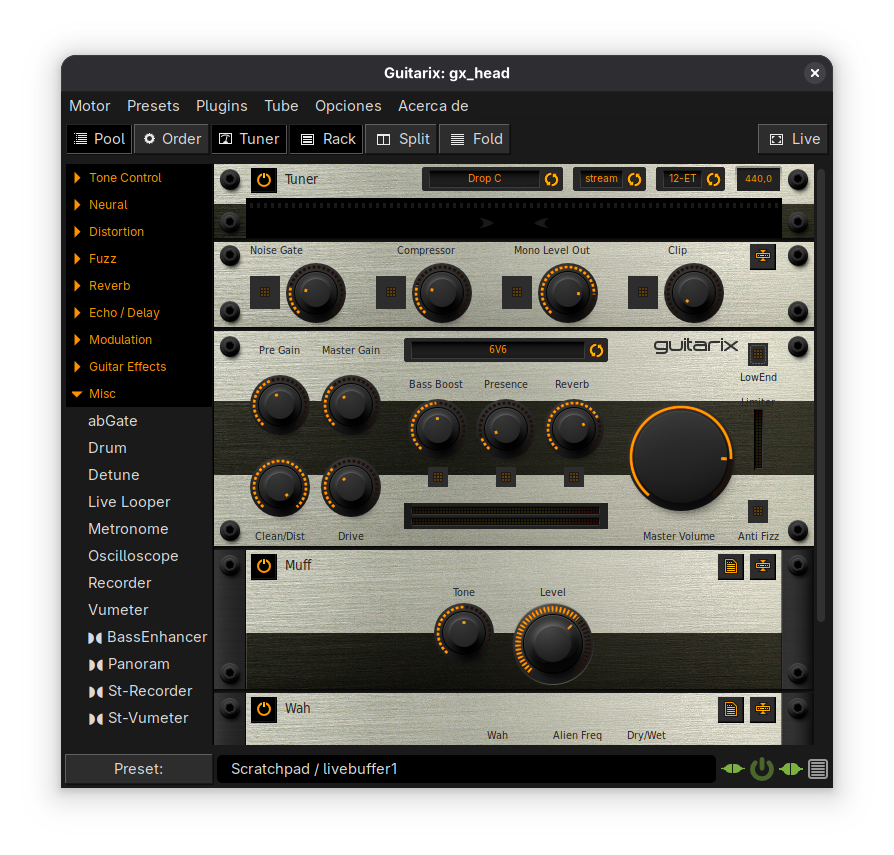894x855 pixels.
Task: Click the status bar list icon
Action: [818, 769]
